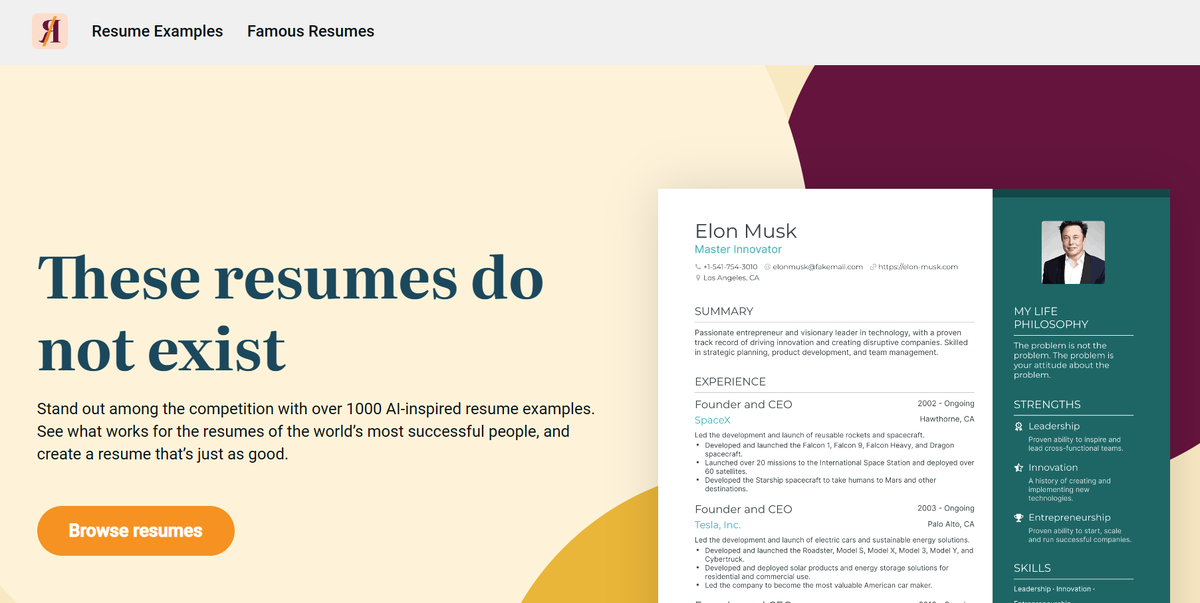
Task: Click the 'Stand out among the competition' paragraph
Action: coord(316,431)
